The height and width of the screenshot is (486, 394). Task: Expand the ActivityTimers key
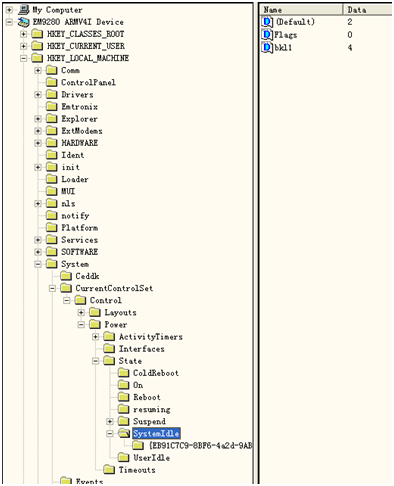95,337
